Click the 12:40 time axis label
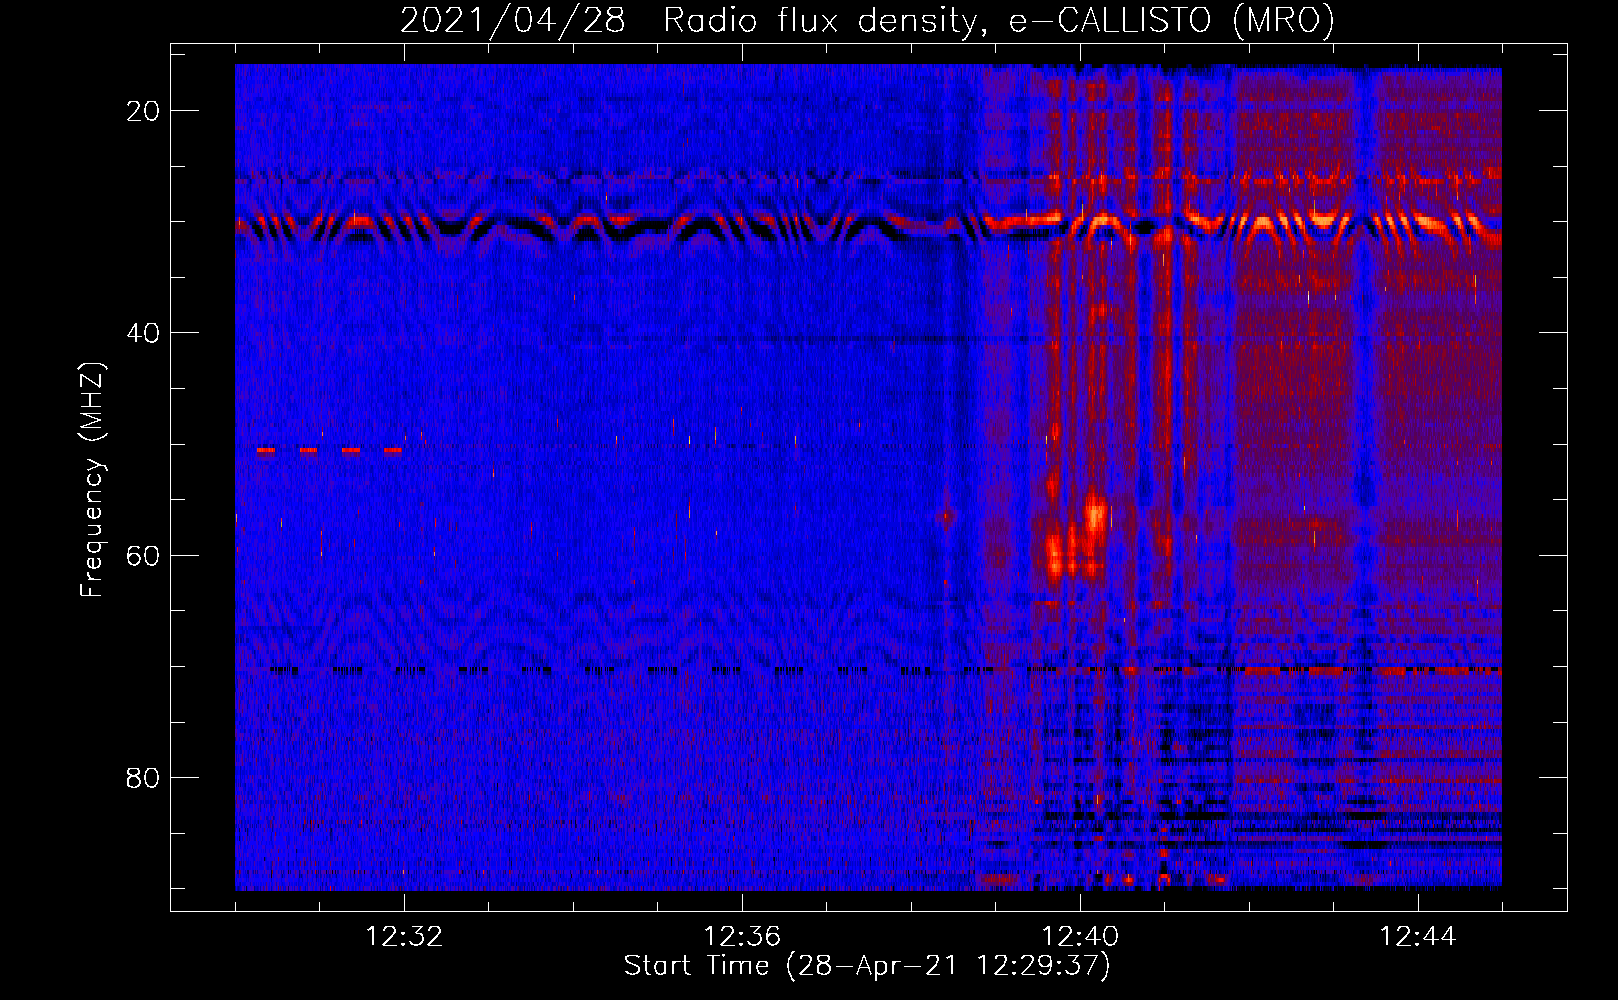The height and width of the screenshot is (1000, 1618). click(x=1080, y=937)
